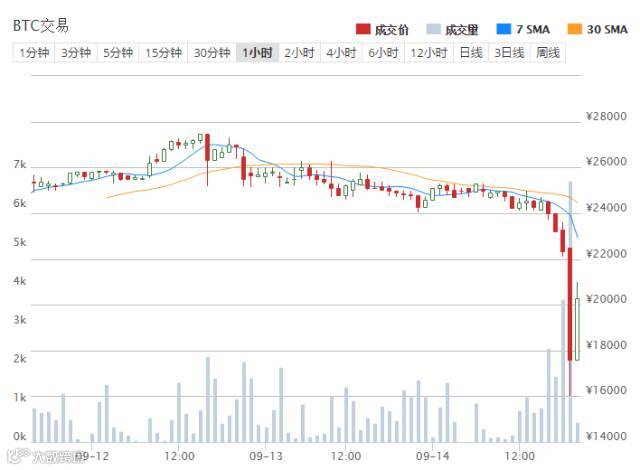Click the ¥14000 price axis label
Screen dimensions: 640x470
[x=606, y=436]
